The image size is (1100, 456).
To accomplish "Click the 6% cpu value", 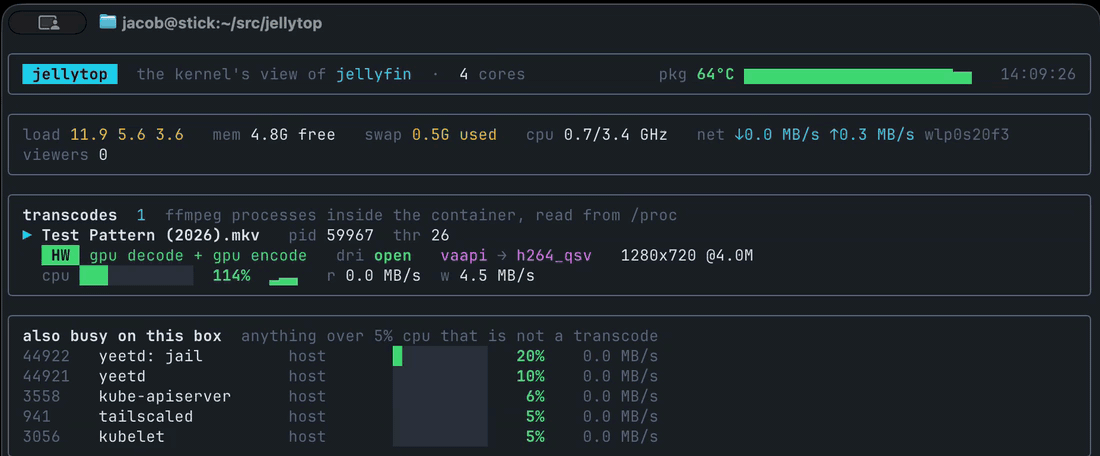I will 535,396.
